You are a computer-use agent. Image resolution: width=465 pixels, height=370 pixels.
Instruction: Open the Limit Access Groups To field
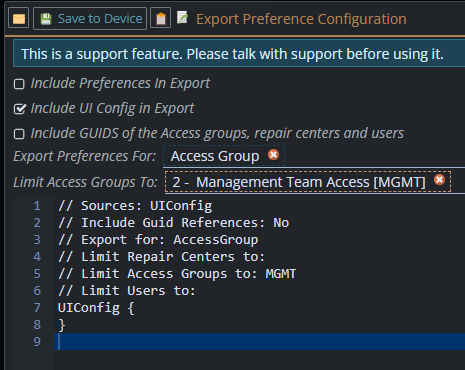[x=314, y=182]
